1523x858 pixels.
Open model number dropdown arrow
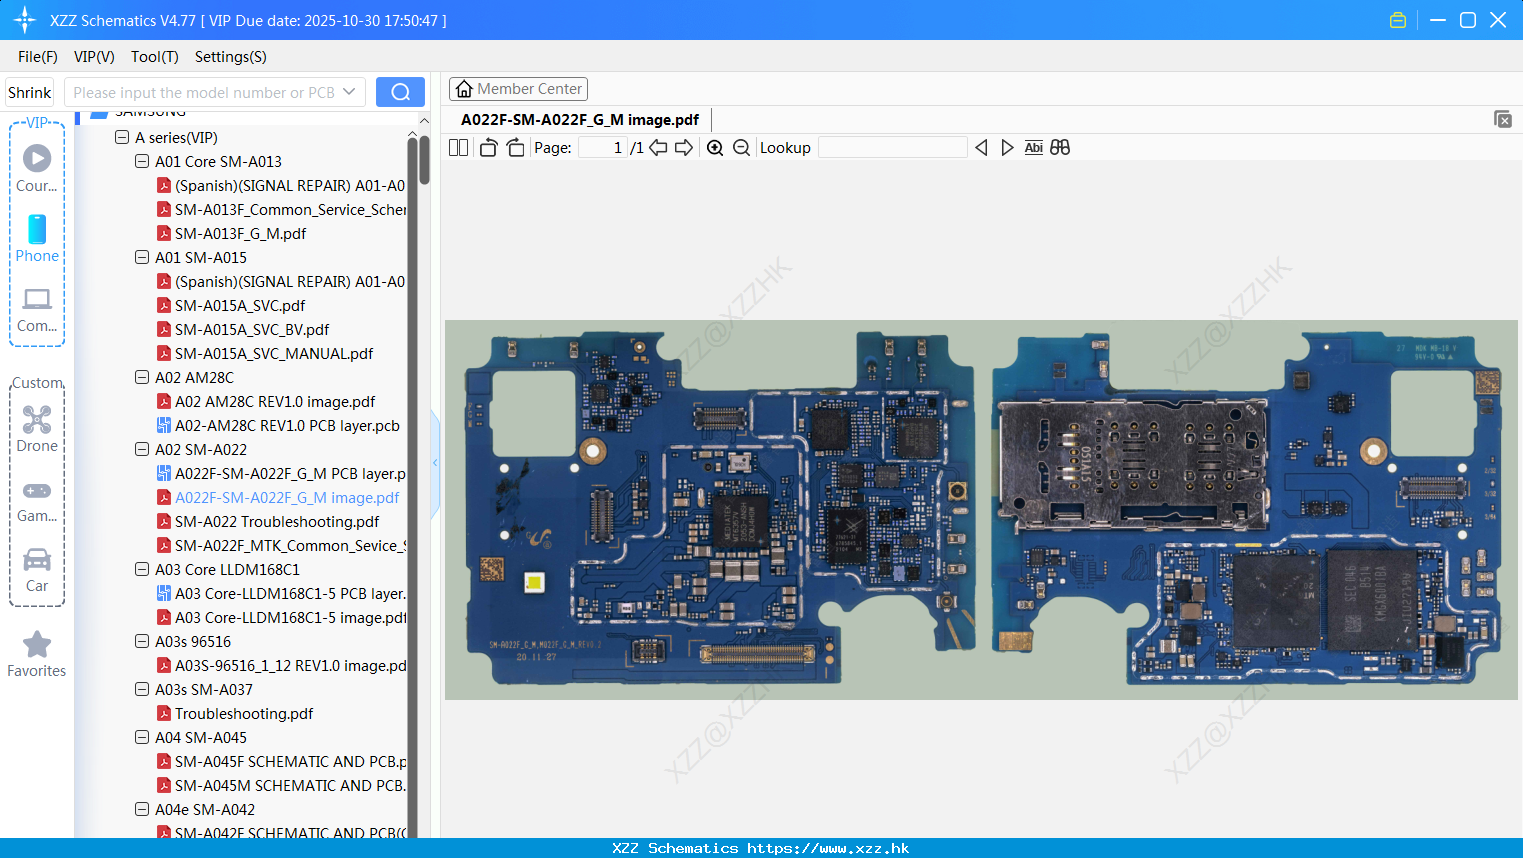click(349, 92)
